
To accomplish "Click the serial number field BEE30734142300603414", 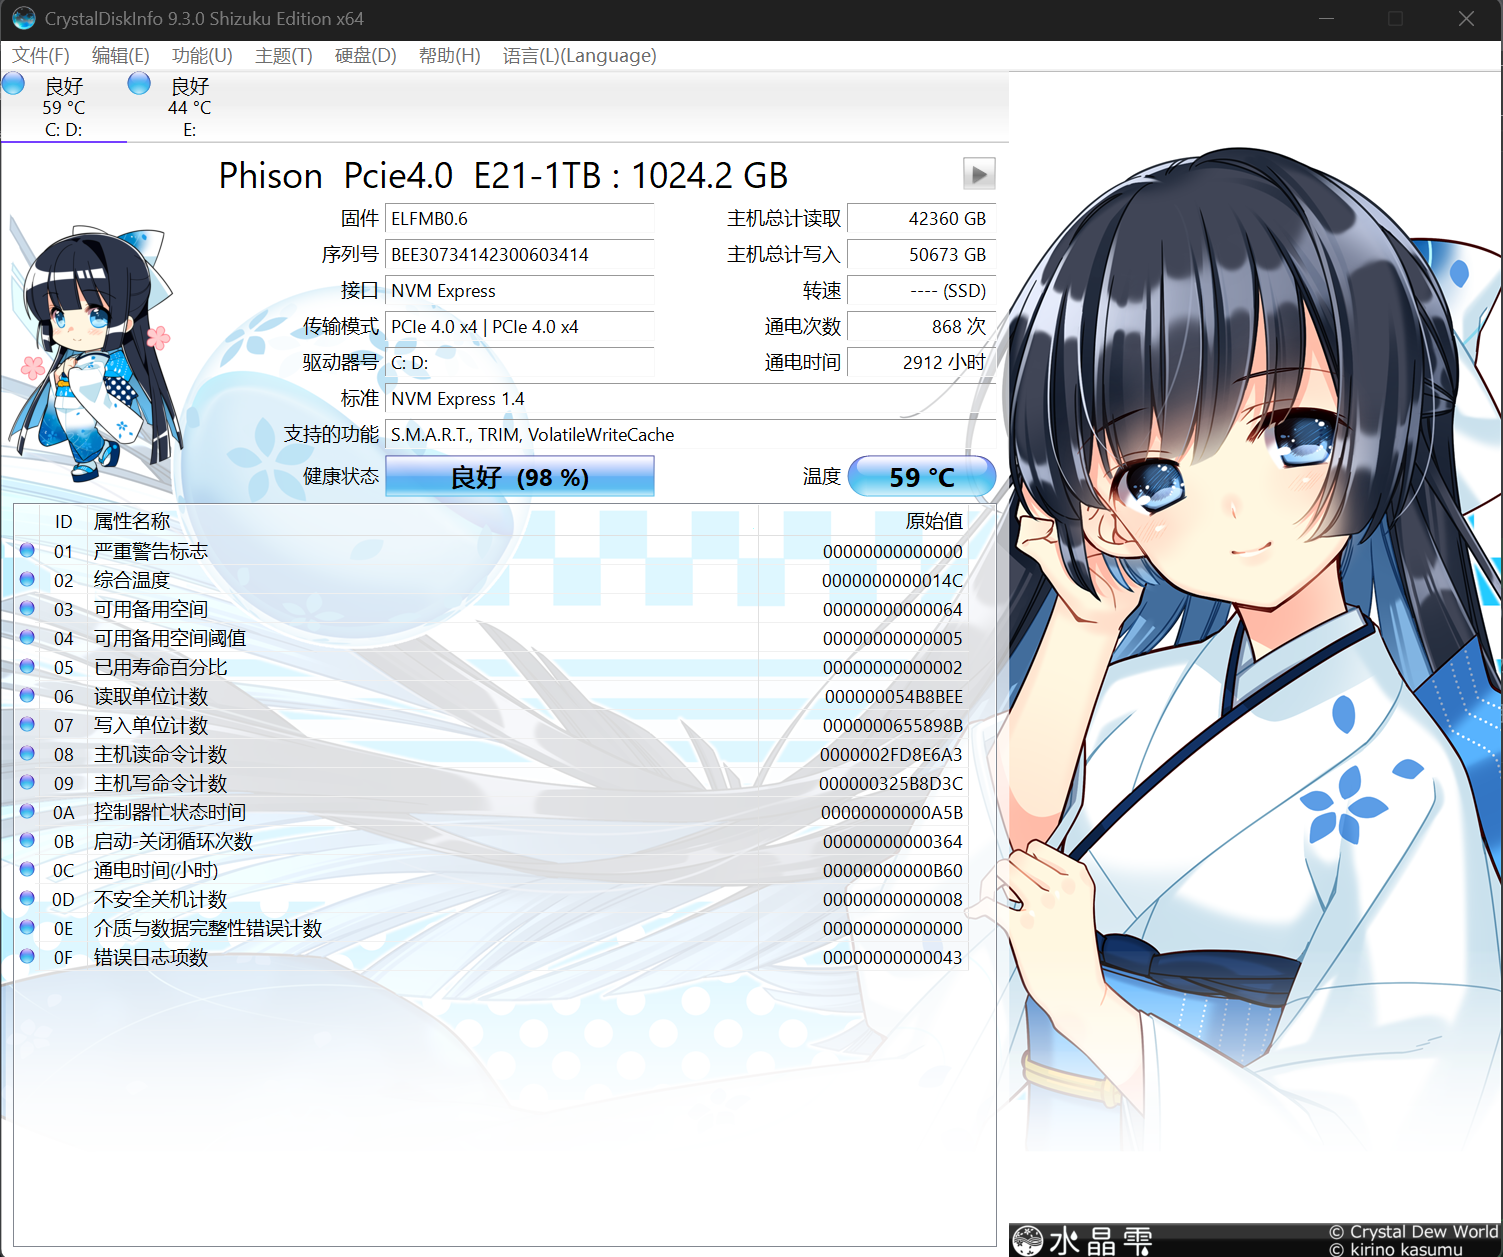I will click(x=519, y=255).
